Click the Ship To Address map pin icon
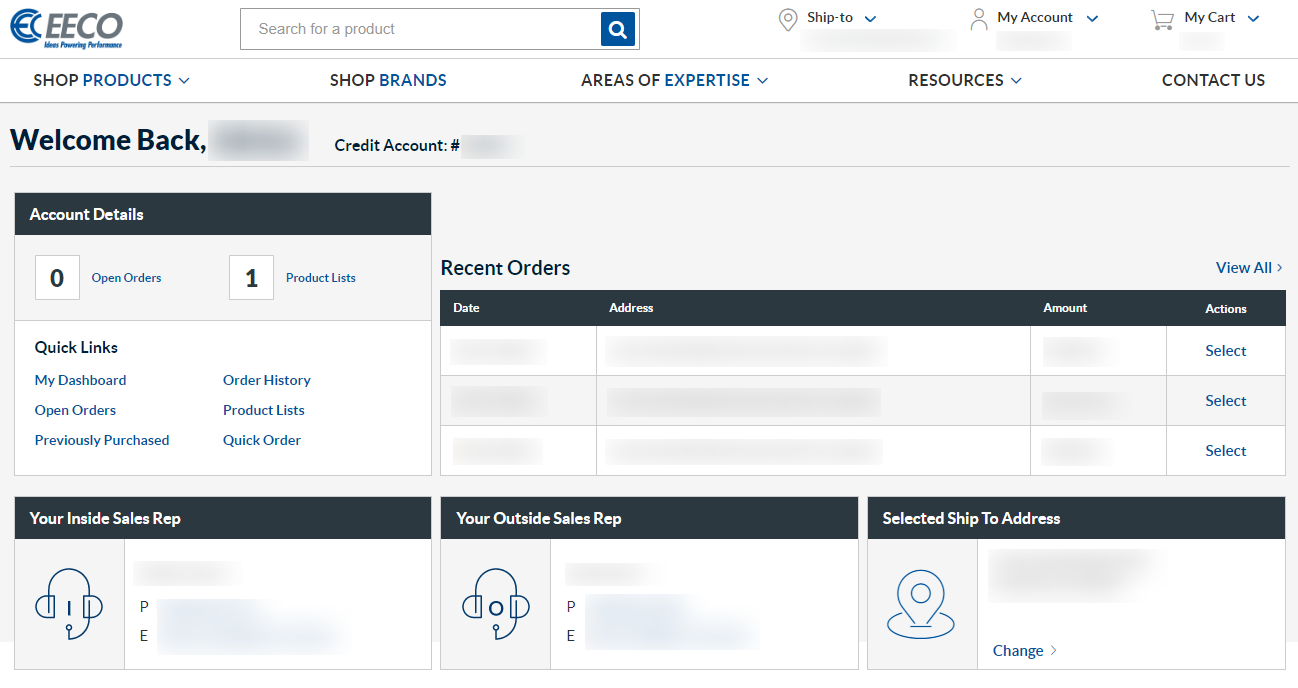 921,604
